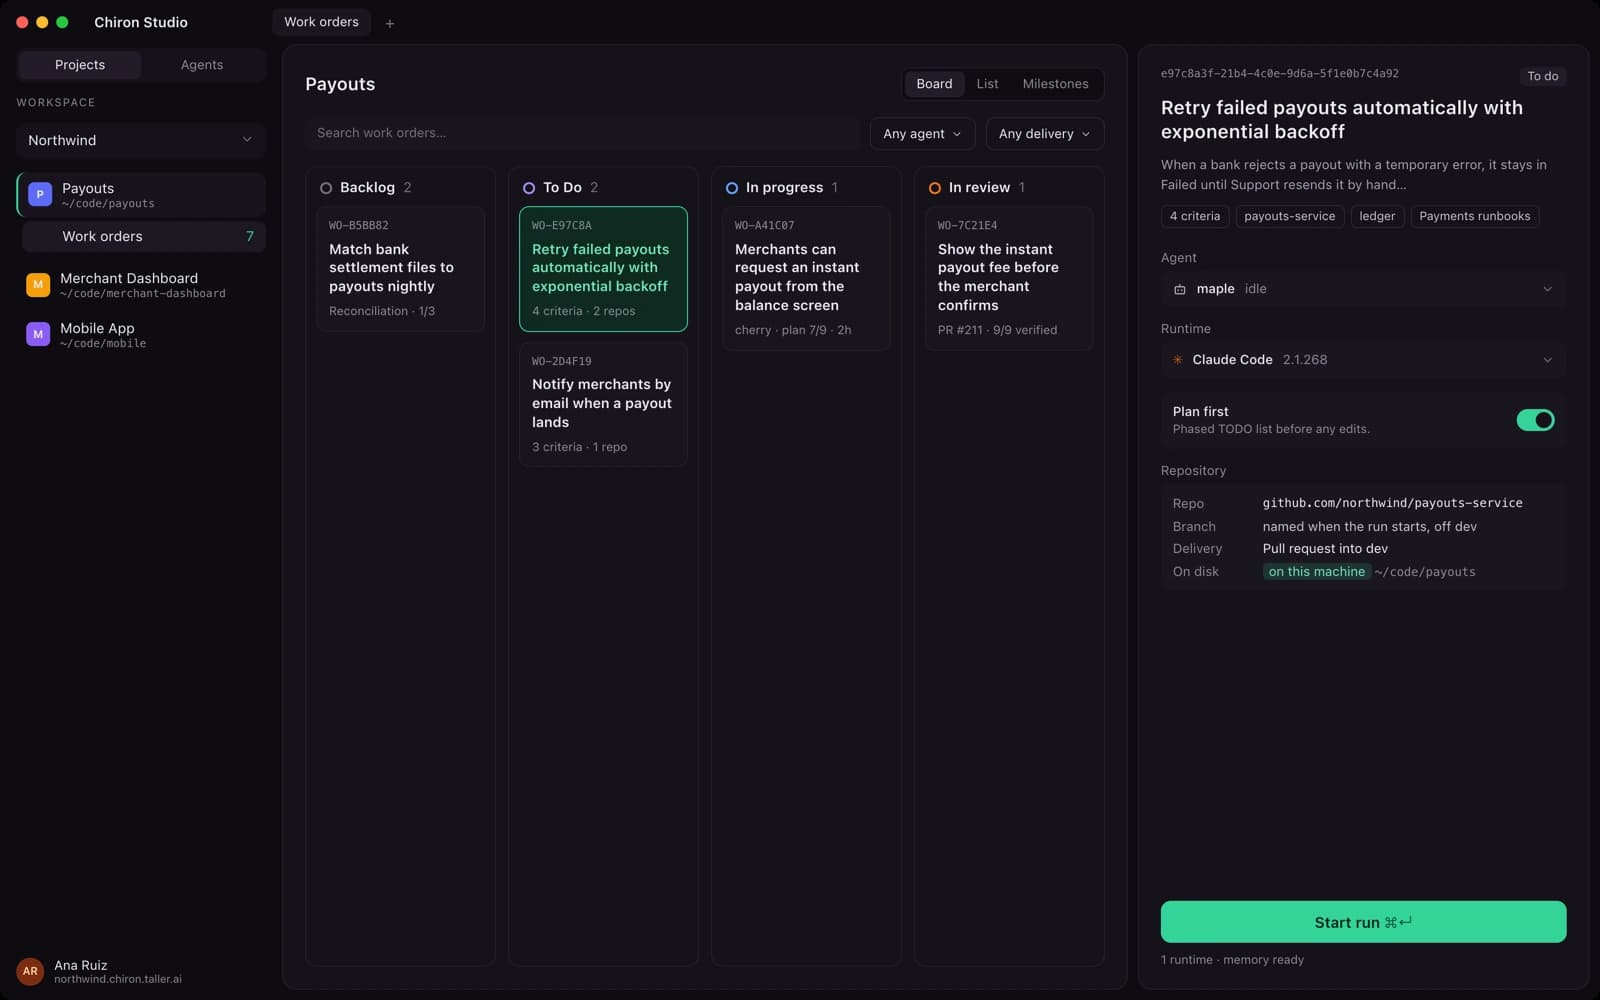The width and height of the screenshot is (1600, 1000).
Task: Click the Work orders count 7
Action: [250, 237]
